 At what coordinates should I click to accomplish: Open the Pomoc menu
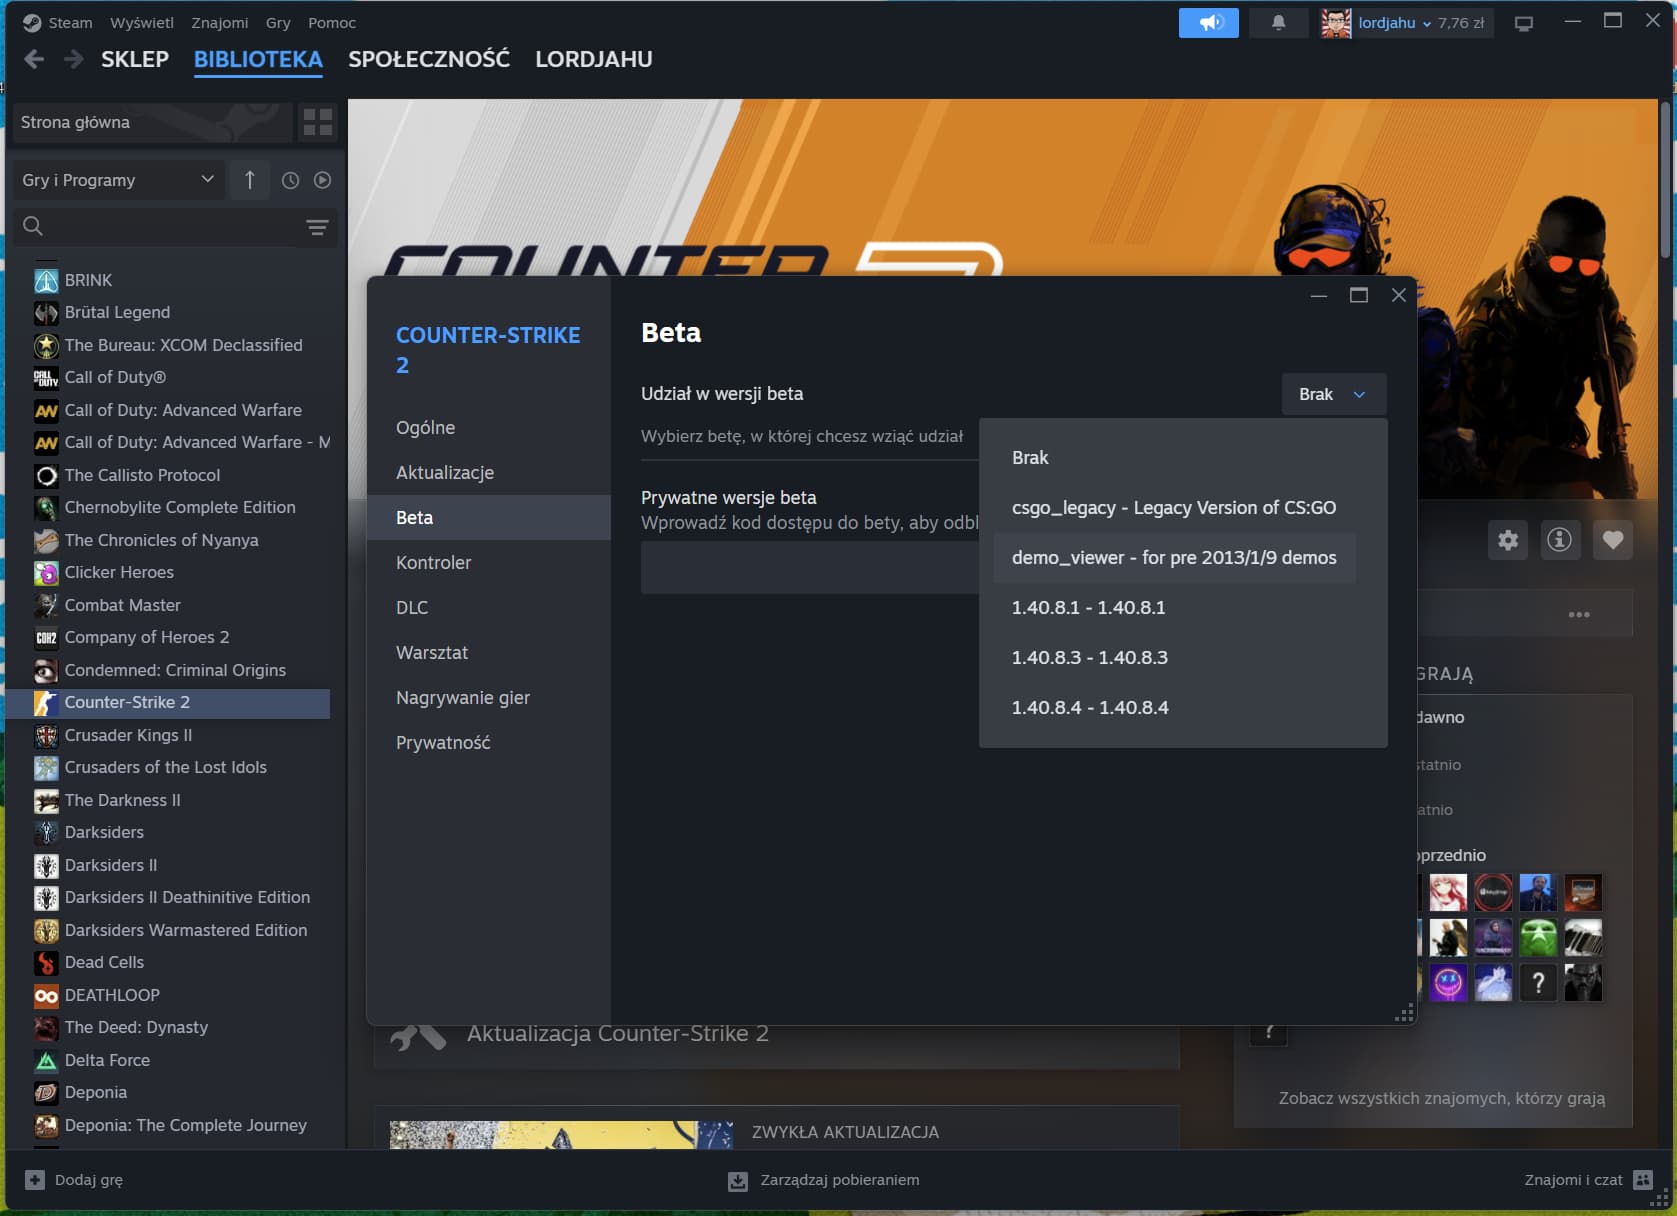click(332, 23)
